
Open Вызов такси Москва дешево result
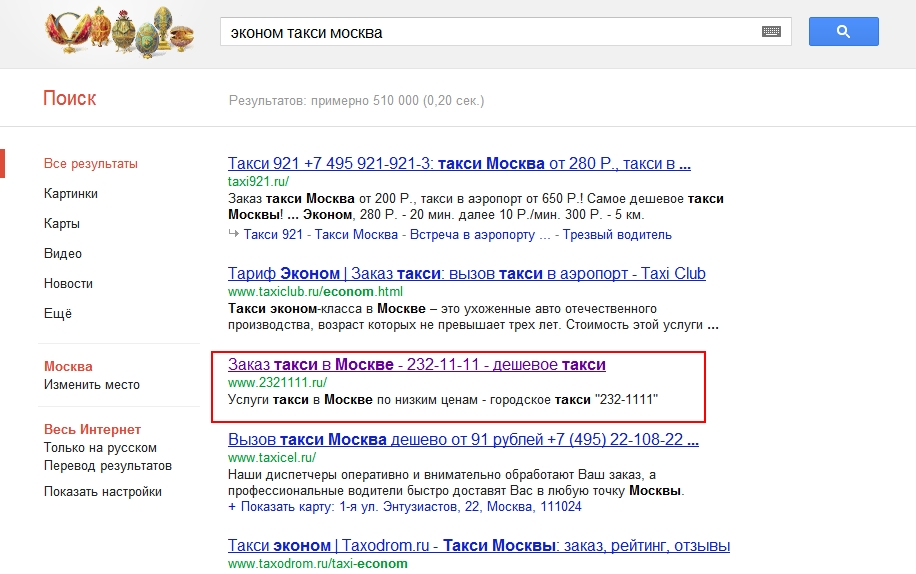point(463,439)
